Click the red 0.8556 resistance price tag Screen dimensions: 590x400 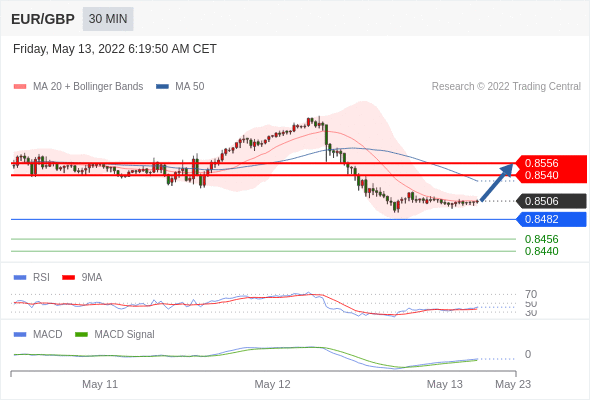tap(551, 163)
